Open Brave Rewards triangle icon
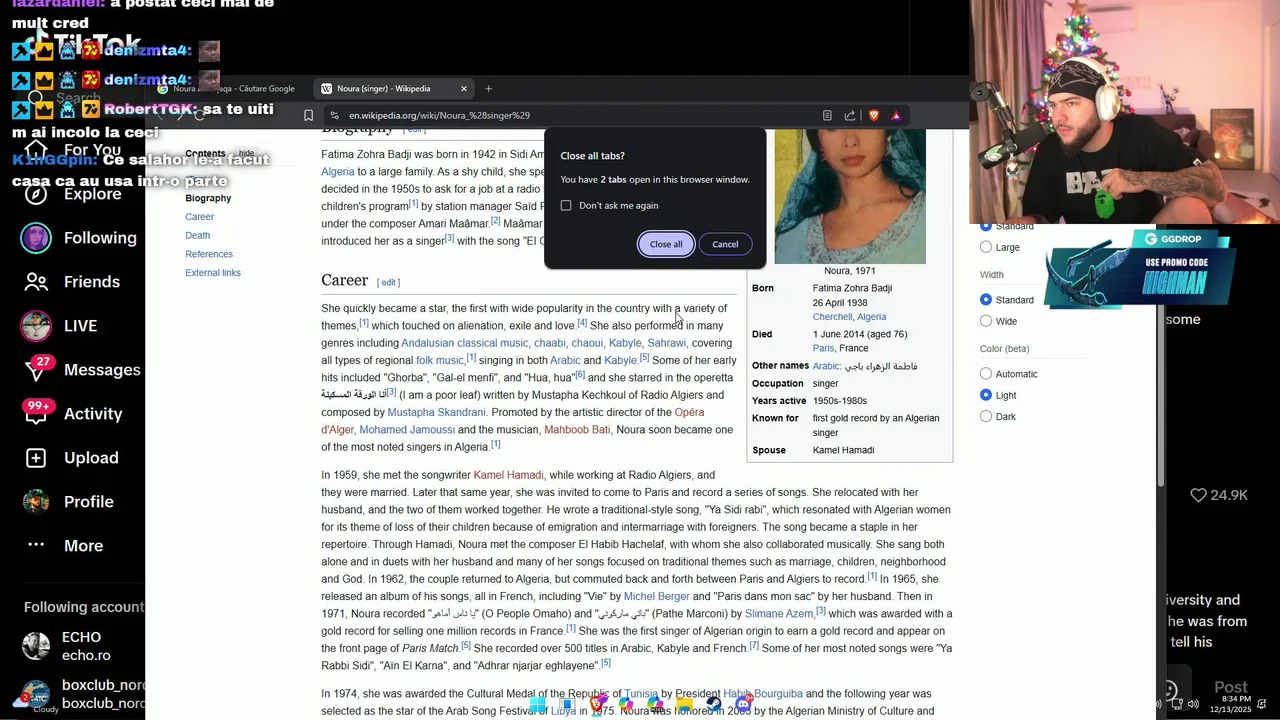1280x720 pixels. (x=896, y=115)
